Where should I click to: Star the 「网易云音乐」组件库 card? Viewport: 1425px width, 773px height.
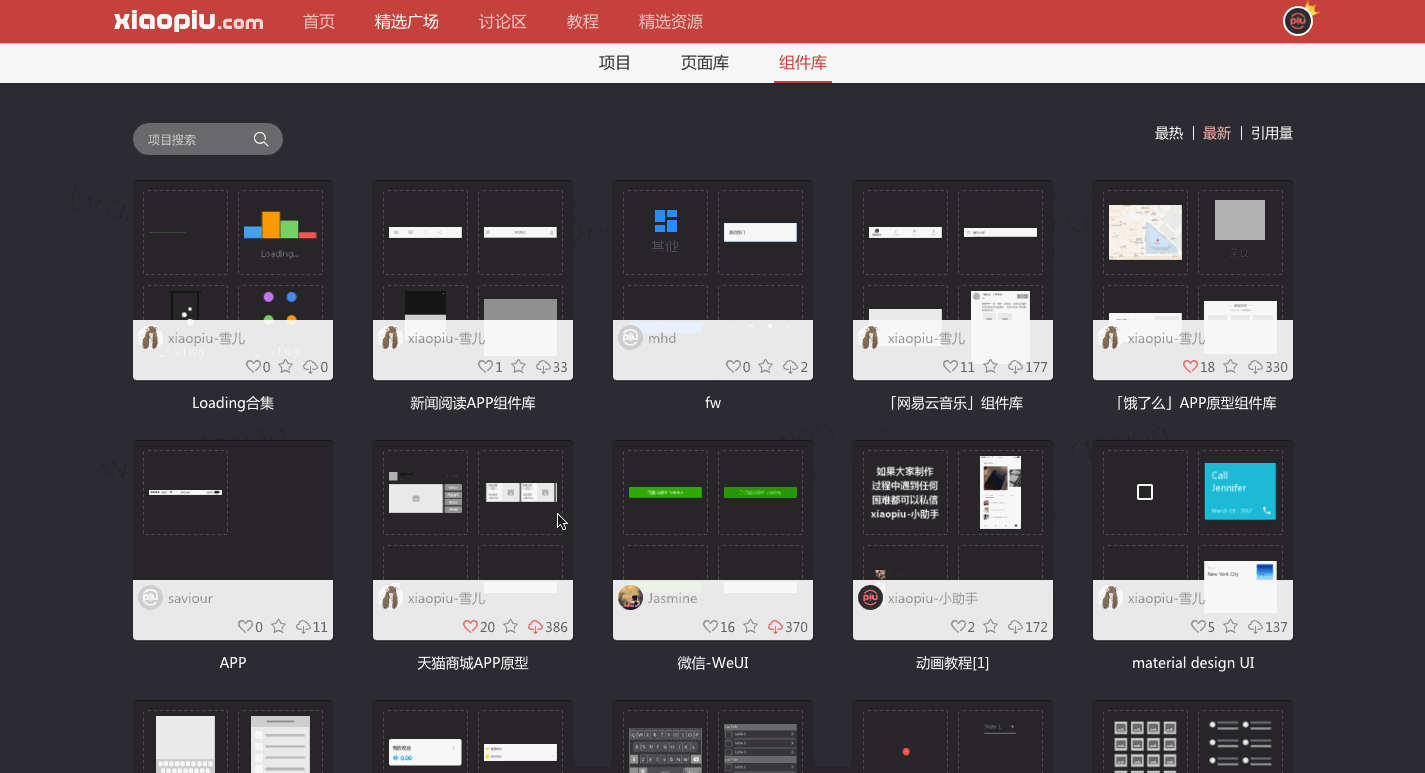pos(990,367)
